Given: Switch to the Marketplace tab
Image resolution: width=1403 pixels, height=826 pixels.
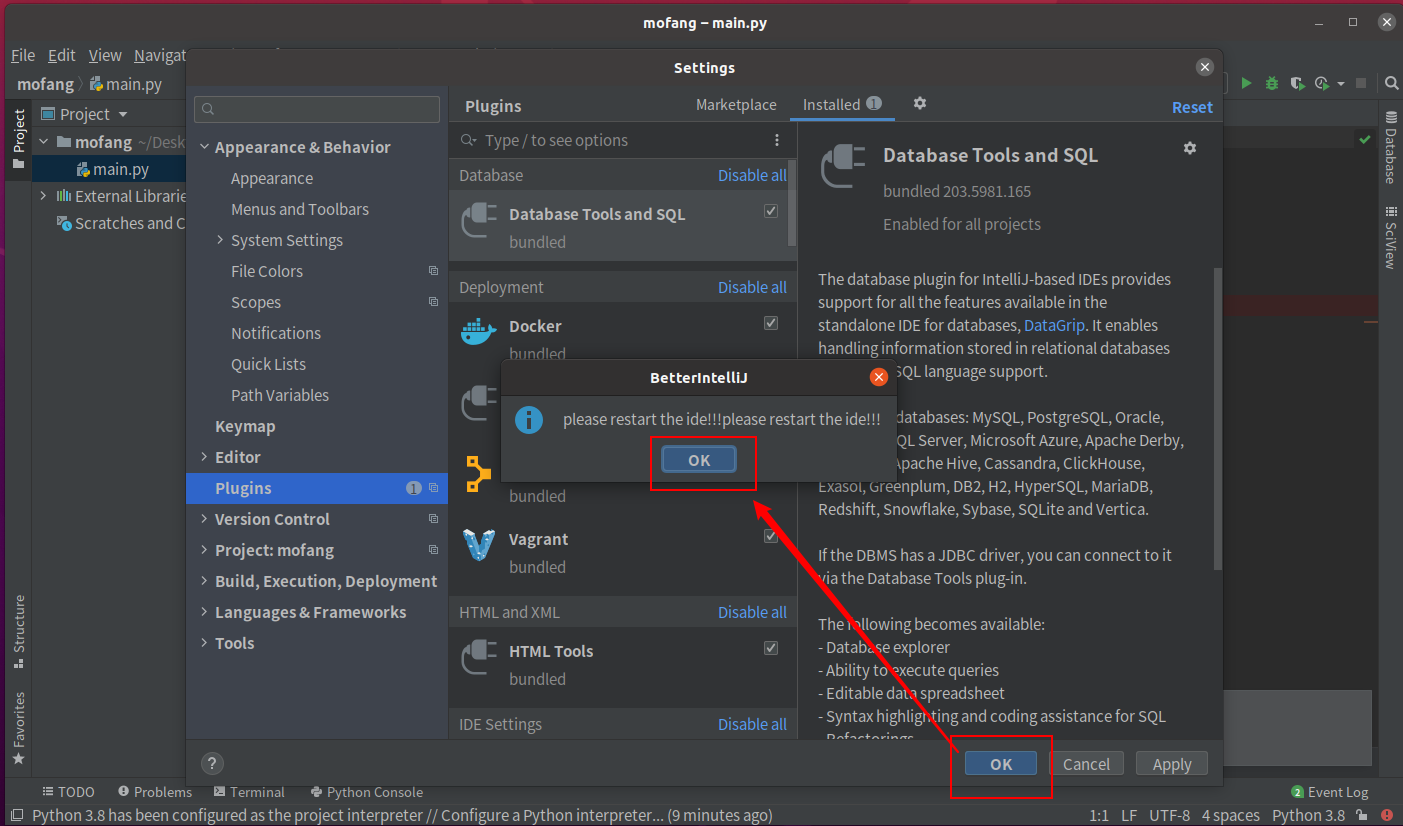Looking at the screenshot, I should pos(736,104).
